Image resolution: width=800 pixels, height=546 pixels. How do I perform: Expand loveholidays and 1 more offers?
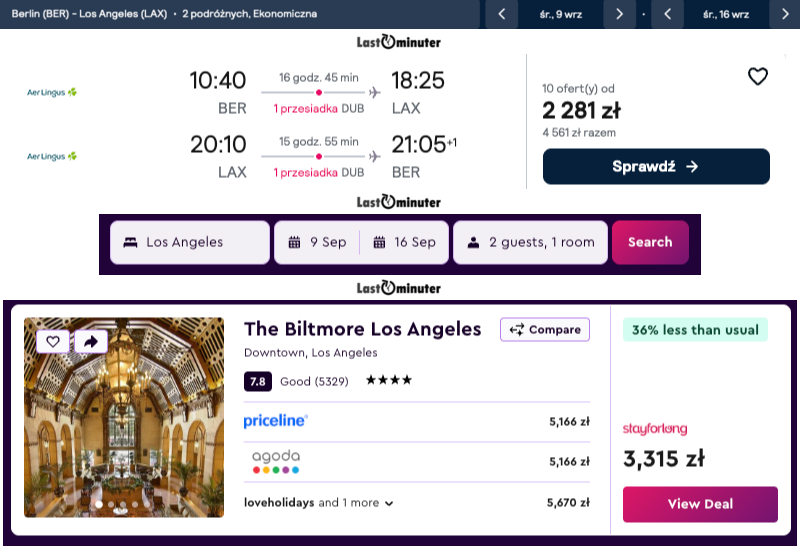click(x=319, y=503)
